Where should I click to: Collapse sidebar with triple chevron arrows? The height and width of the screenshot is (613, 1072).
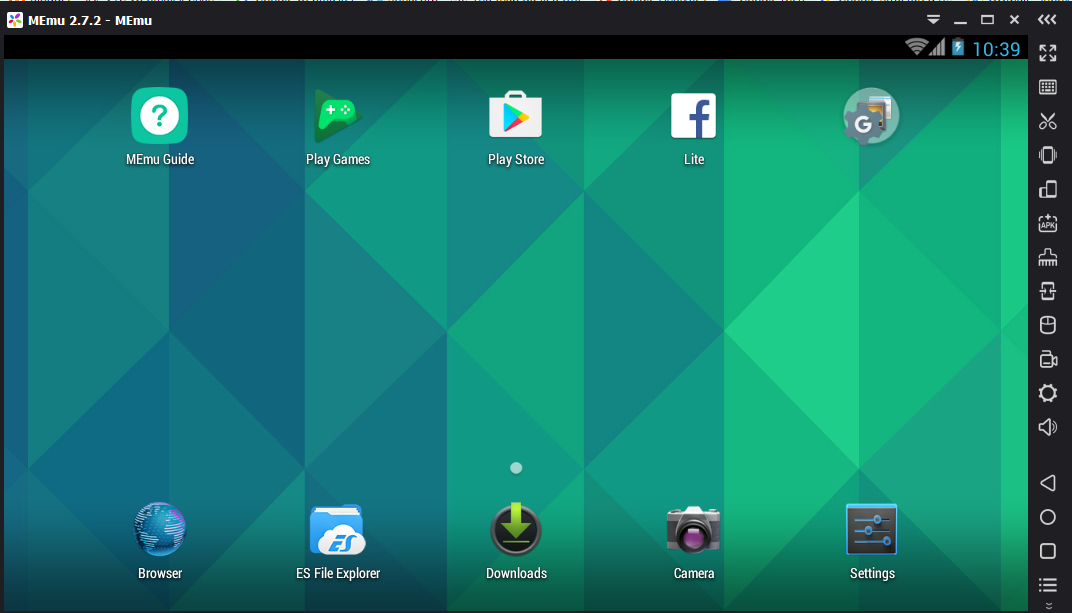pos(1047,20)
